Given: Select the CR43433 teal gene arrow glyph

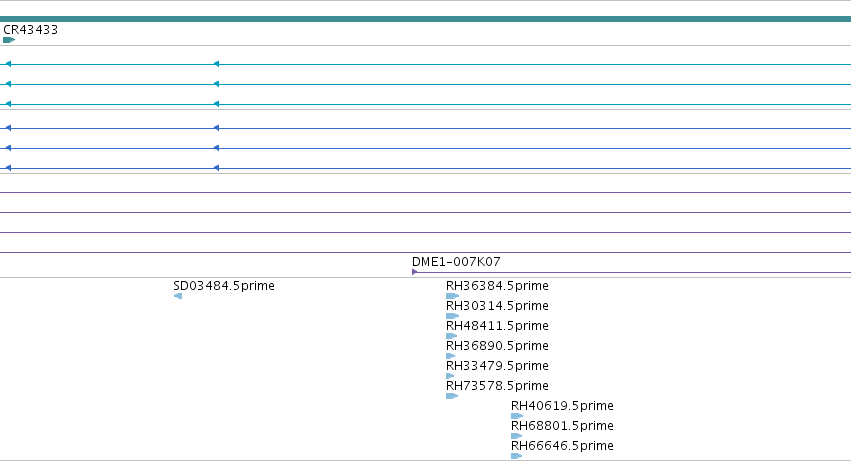Looking at the screenshot, I should (9, 40).
